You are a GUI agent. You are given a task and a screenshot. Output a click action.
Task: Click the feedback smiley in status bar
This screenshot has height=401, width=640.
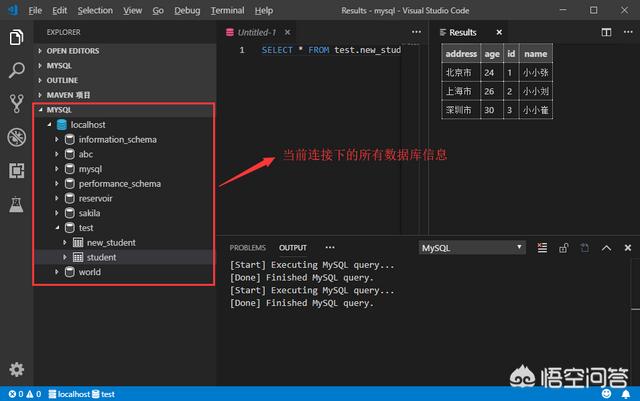[607, 394]
